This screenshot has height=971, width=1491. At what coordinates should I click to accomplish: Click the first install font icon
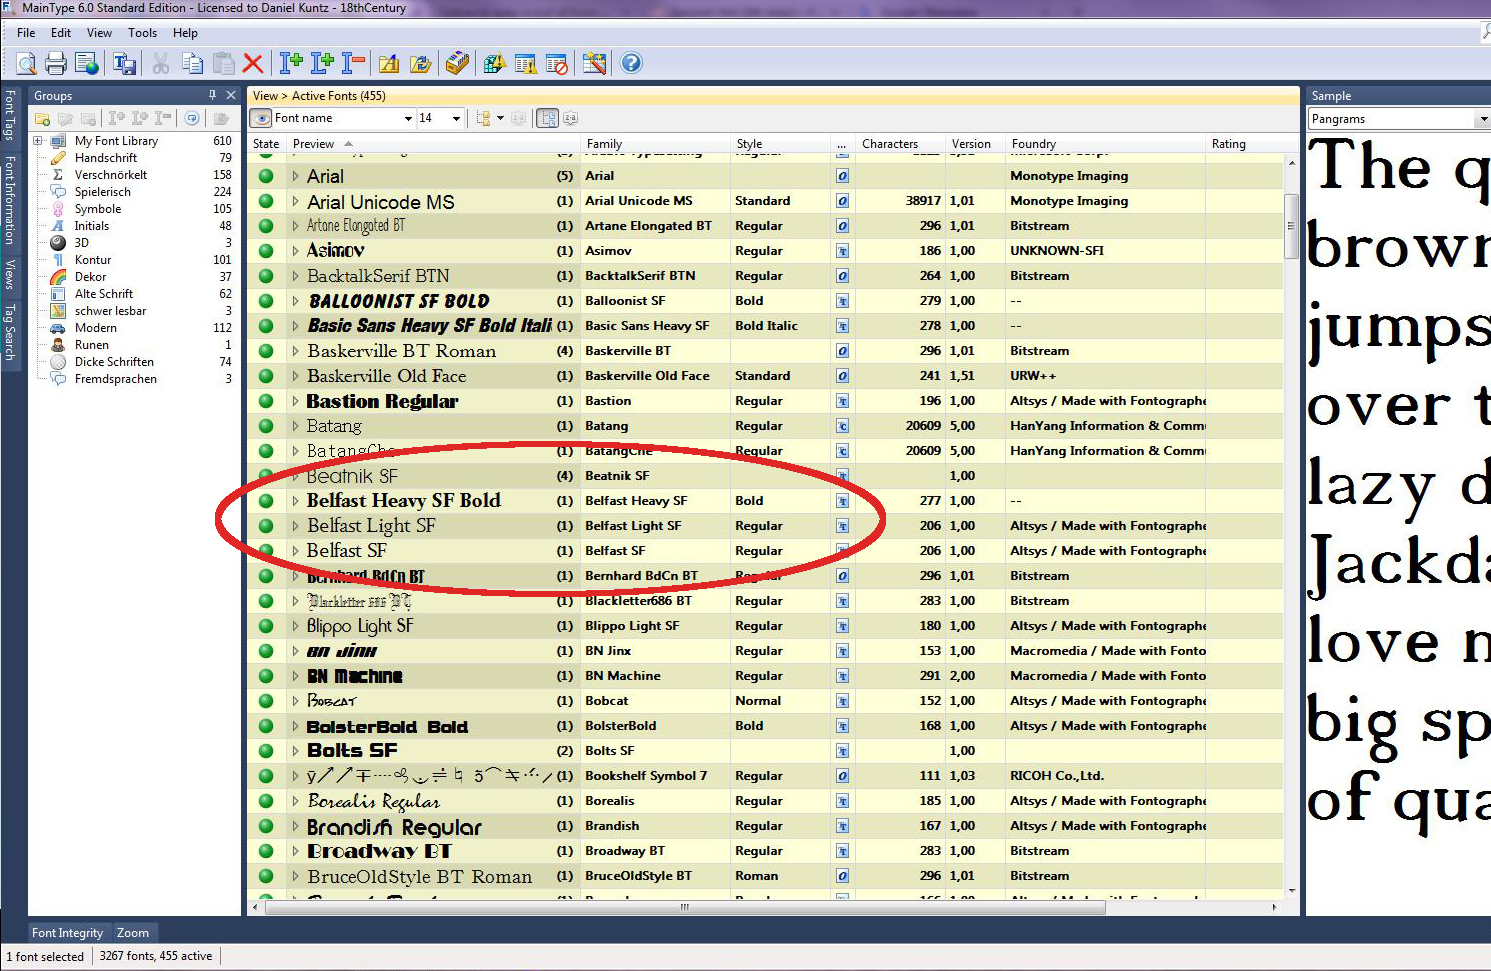pyautogui.click(x=291, y=64)
